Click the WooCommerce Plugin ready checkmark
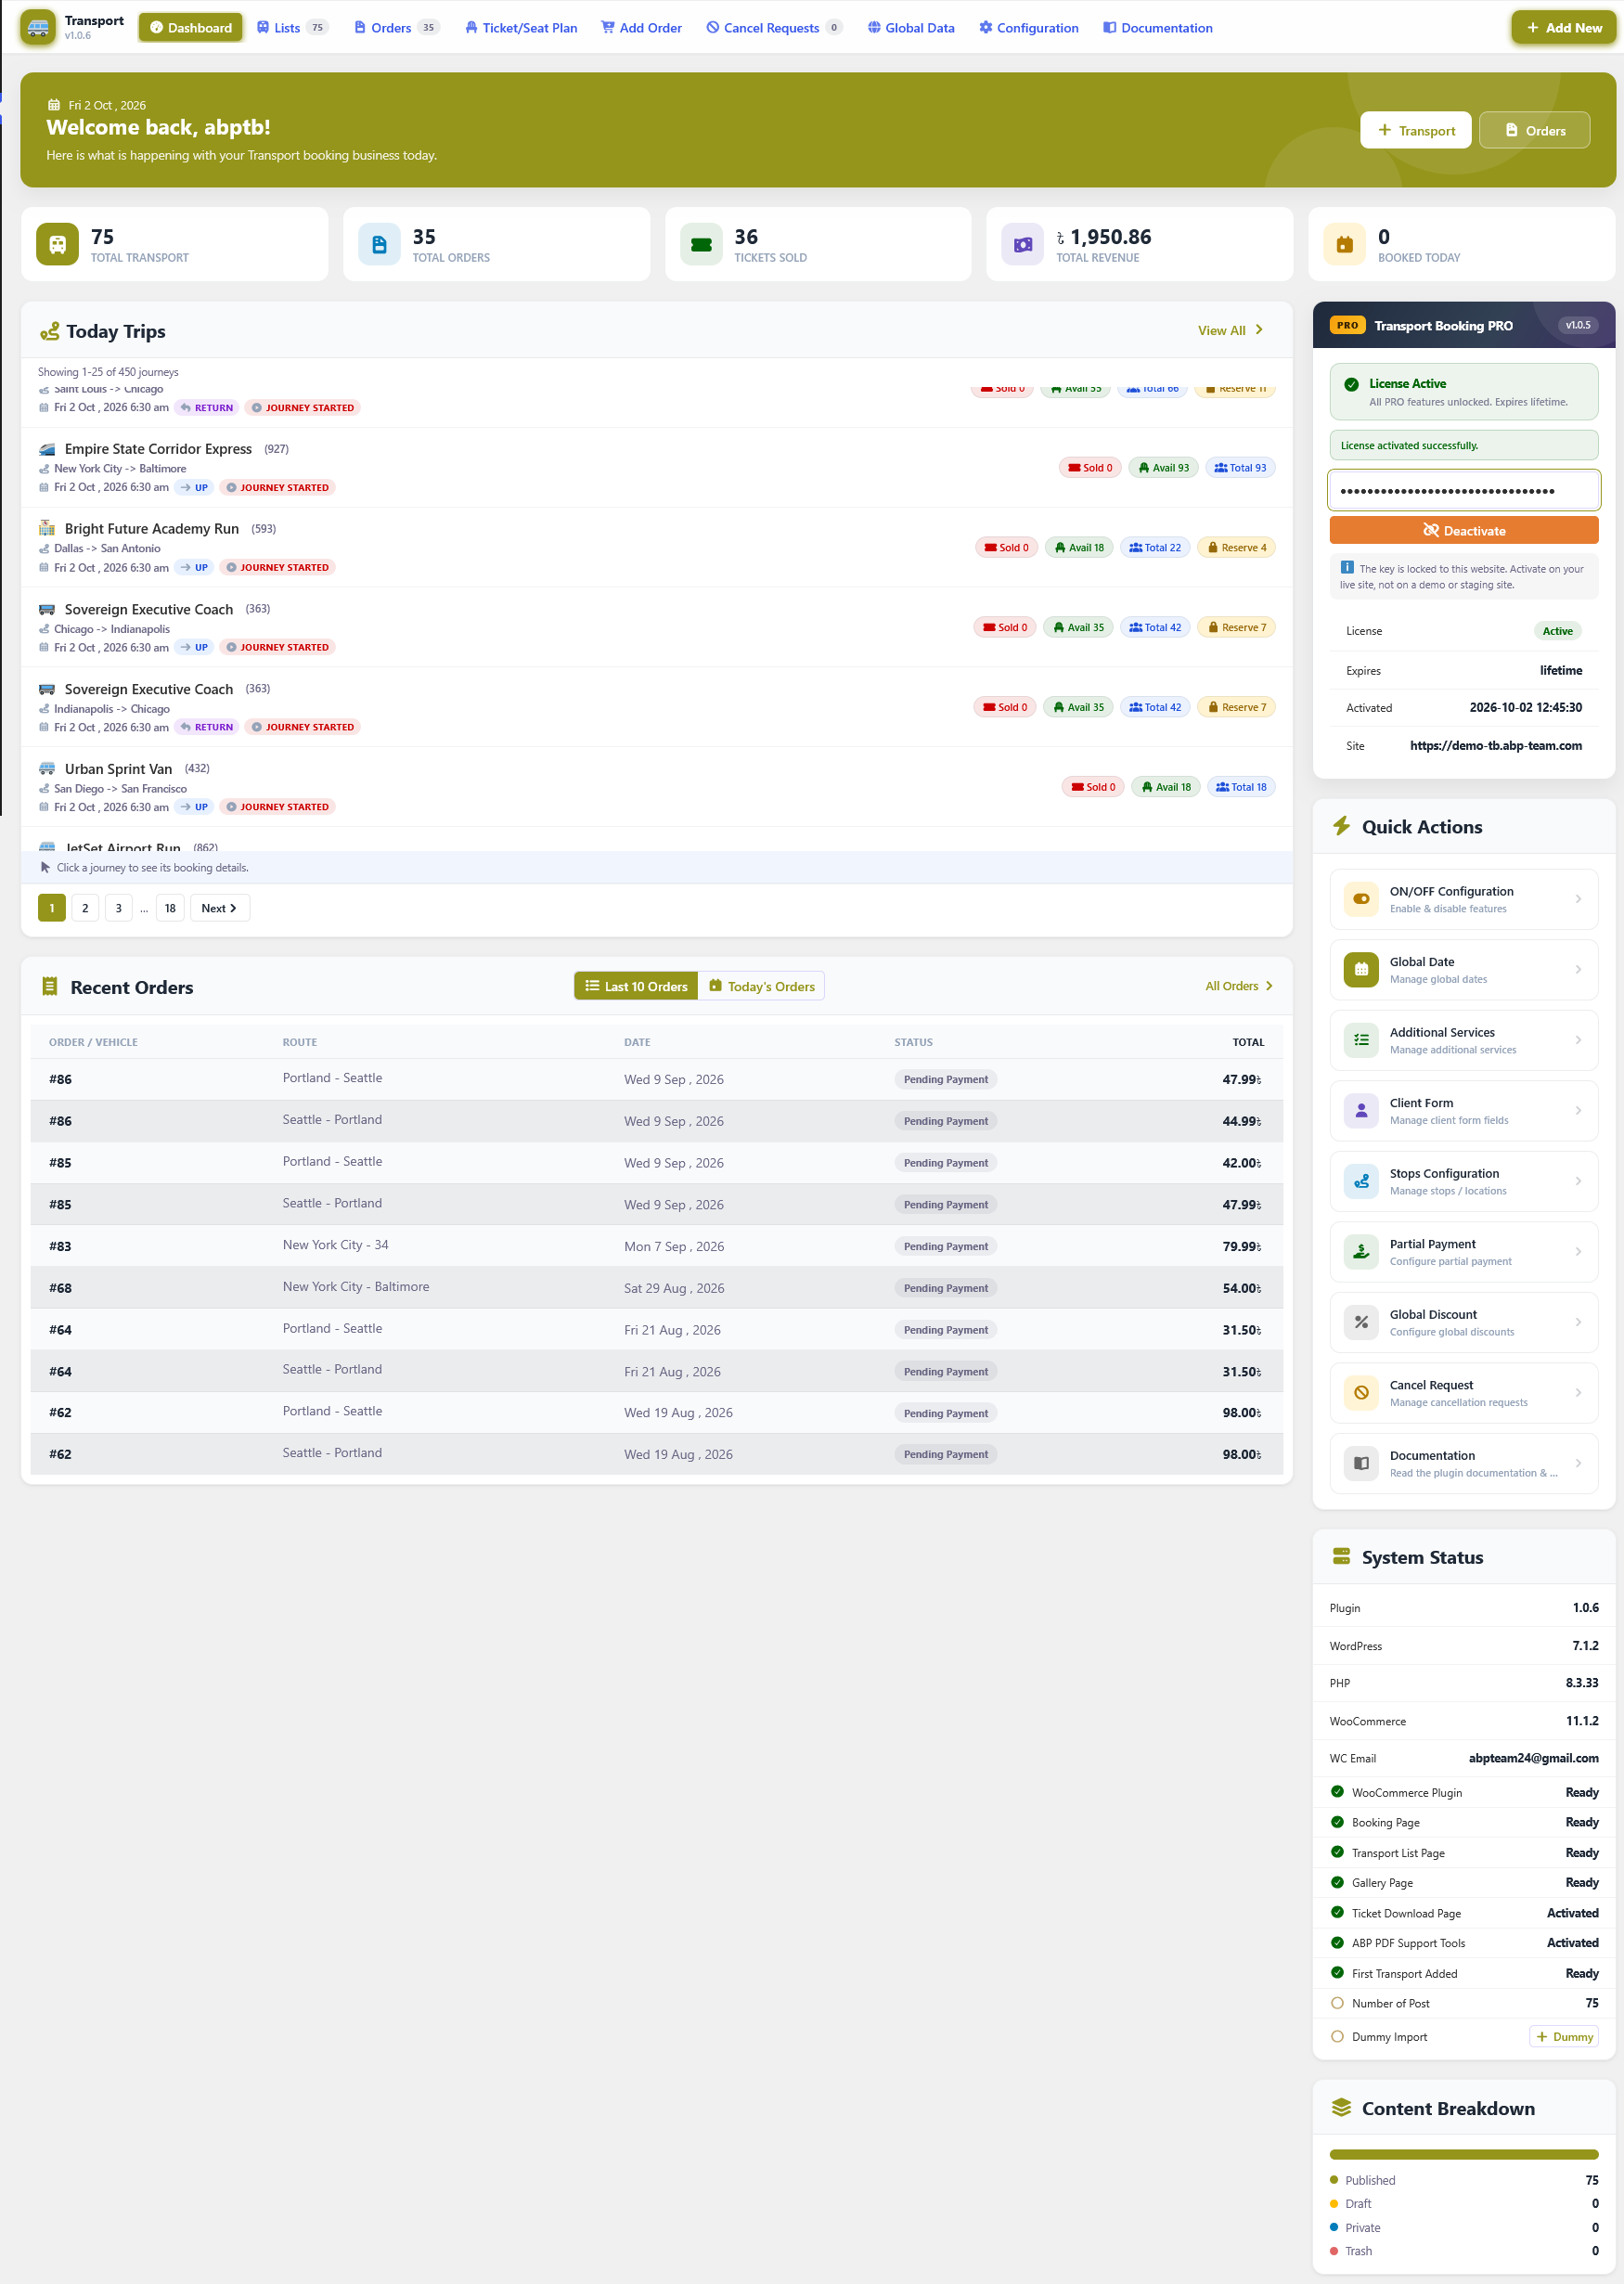The image size is (1624, 2284). pos(1337,1792)
